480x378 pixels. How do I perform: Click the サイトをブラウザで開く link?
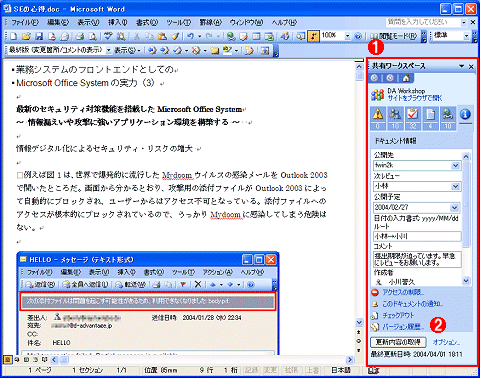pos(415,98)
